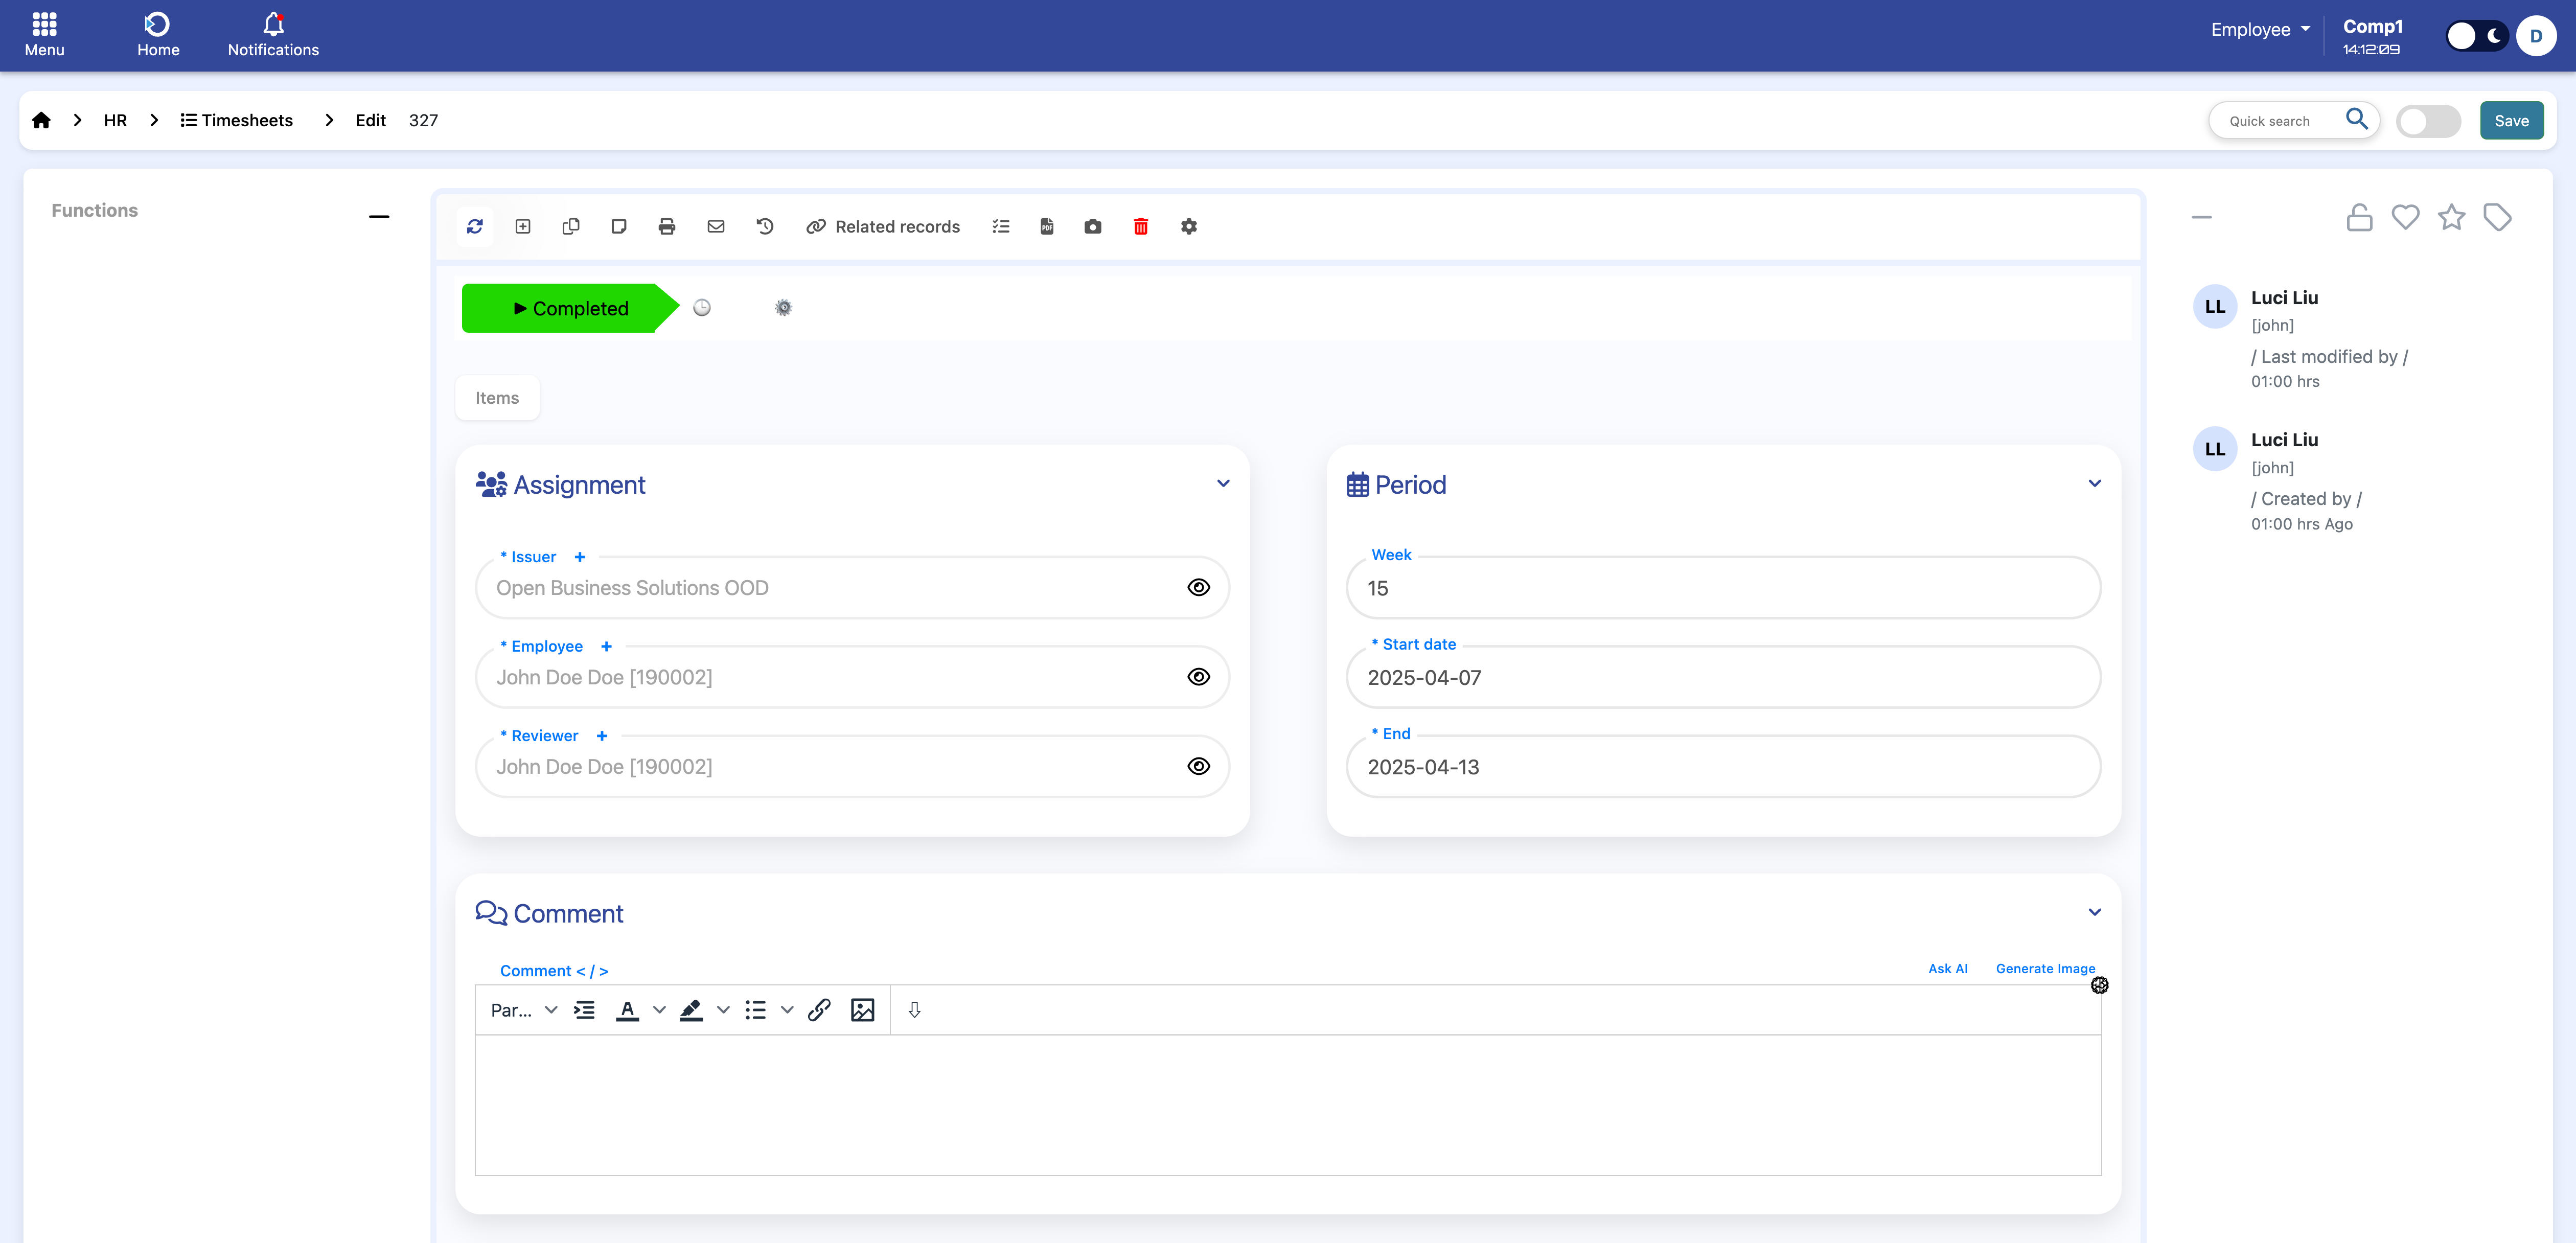View Employee record eye icon
The width and height of the screenshot is (2576, 1243).
1199,677
